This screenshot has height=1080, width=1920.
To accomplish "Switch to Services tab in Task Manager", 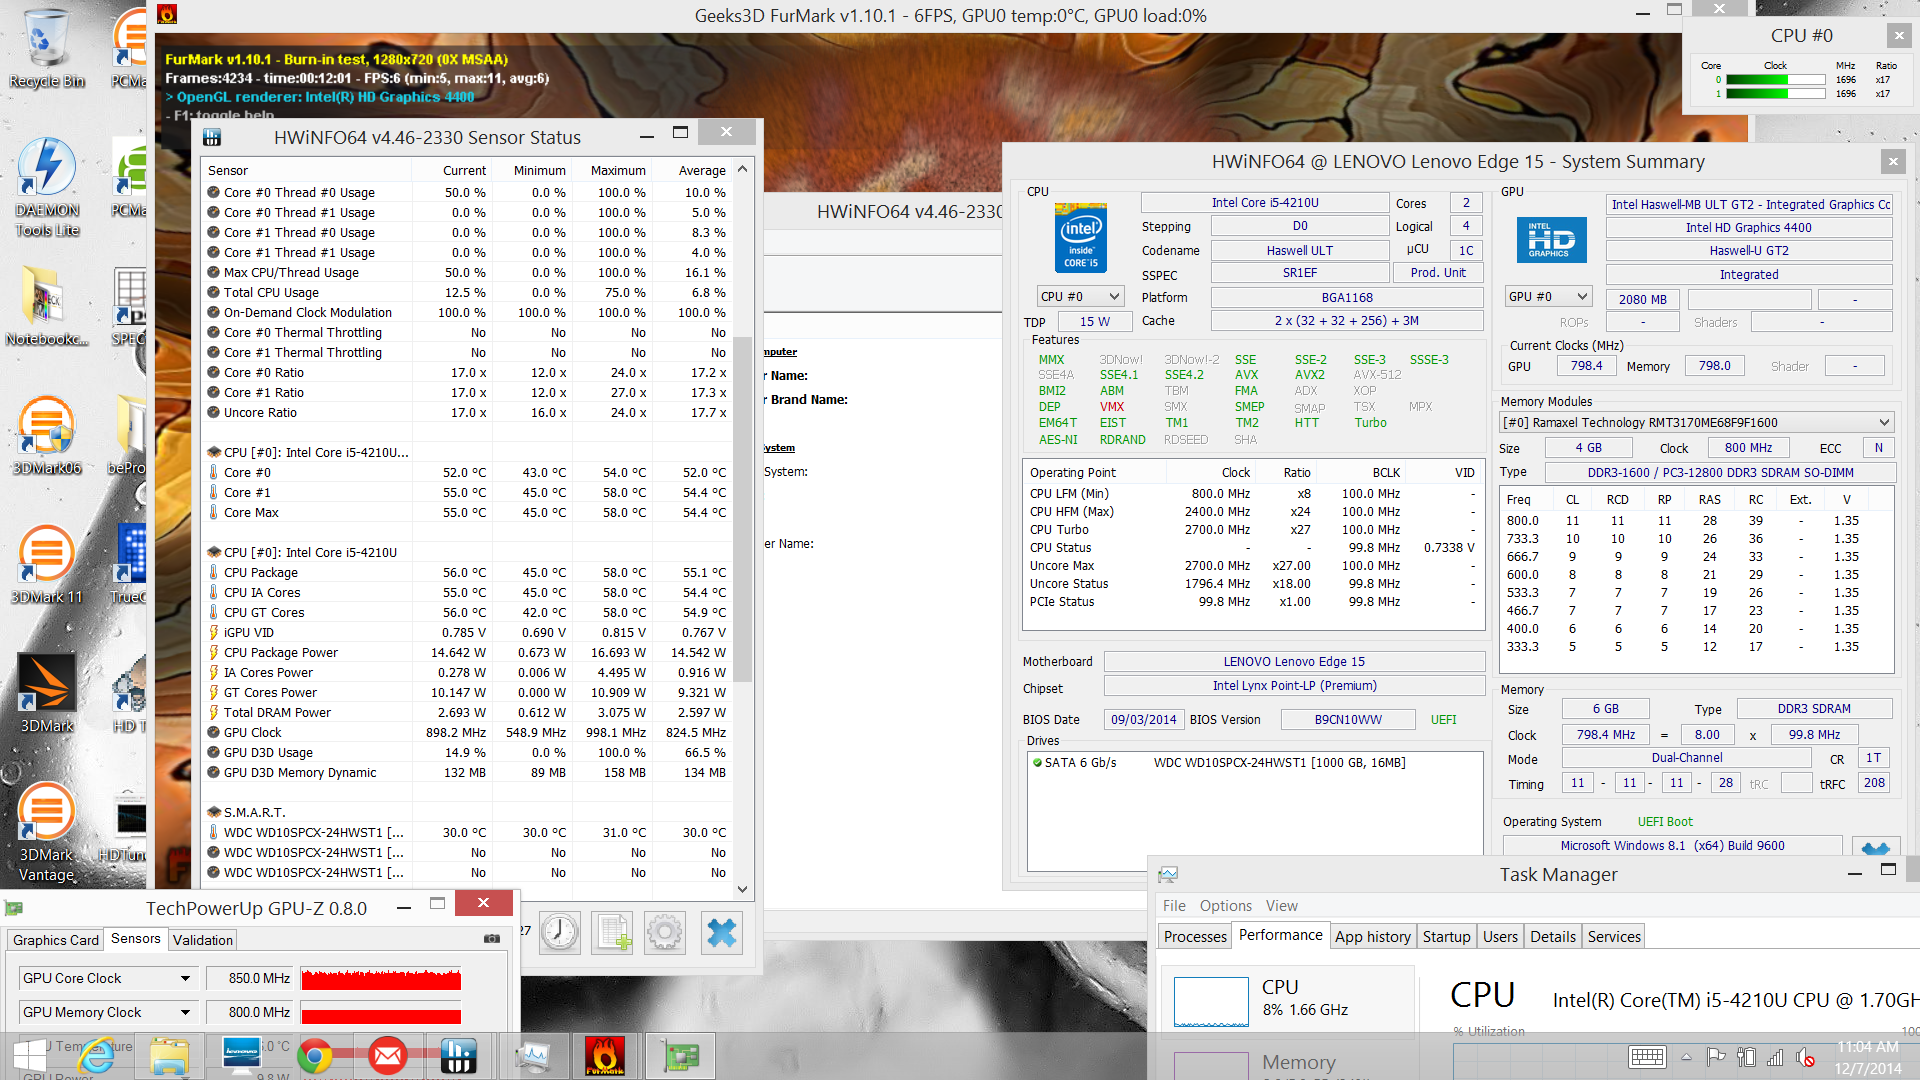I will point(1614,937).
